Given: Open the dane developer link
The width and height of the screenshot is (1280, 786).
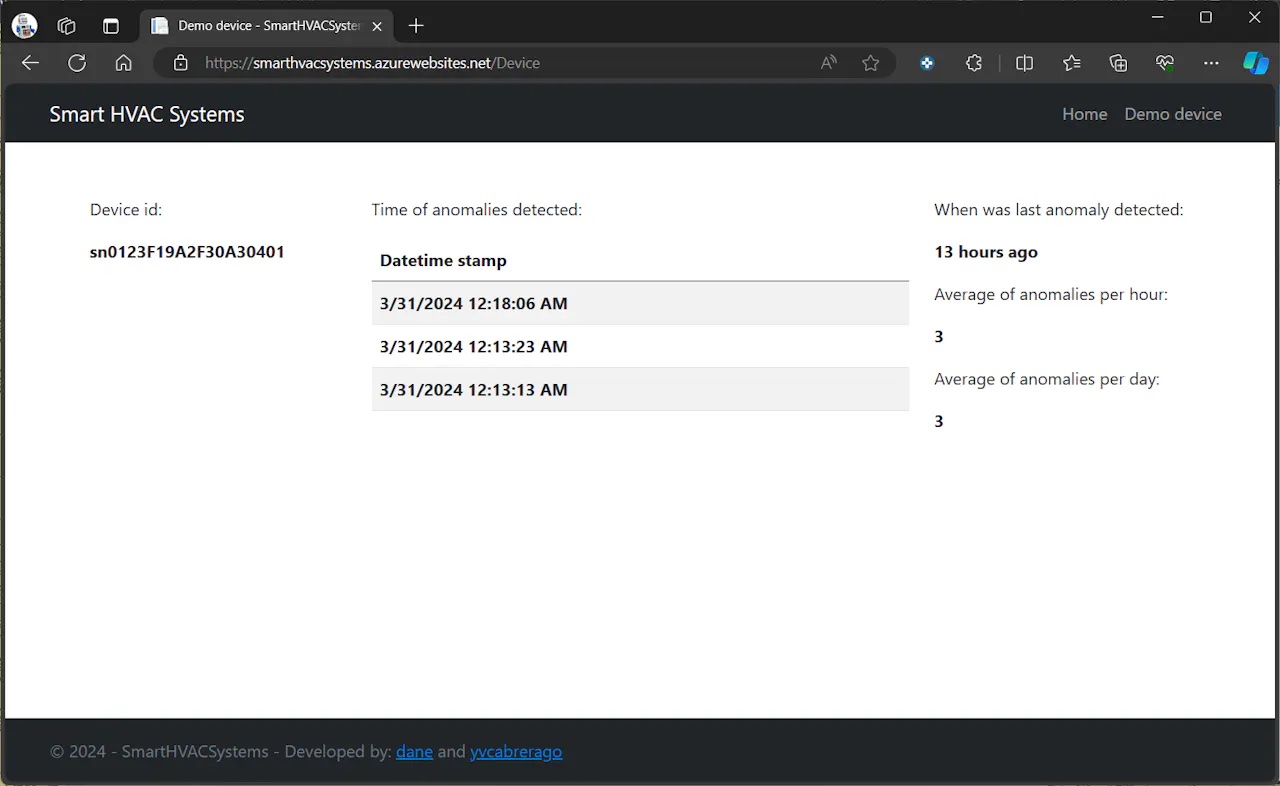Looking at the screenshot, I should click(414, 751).
